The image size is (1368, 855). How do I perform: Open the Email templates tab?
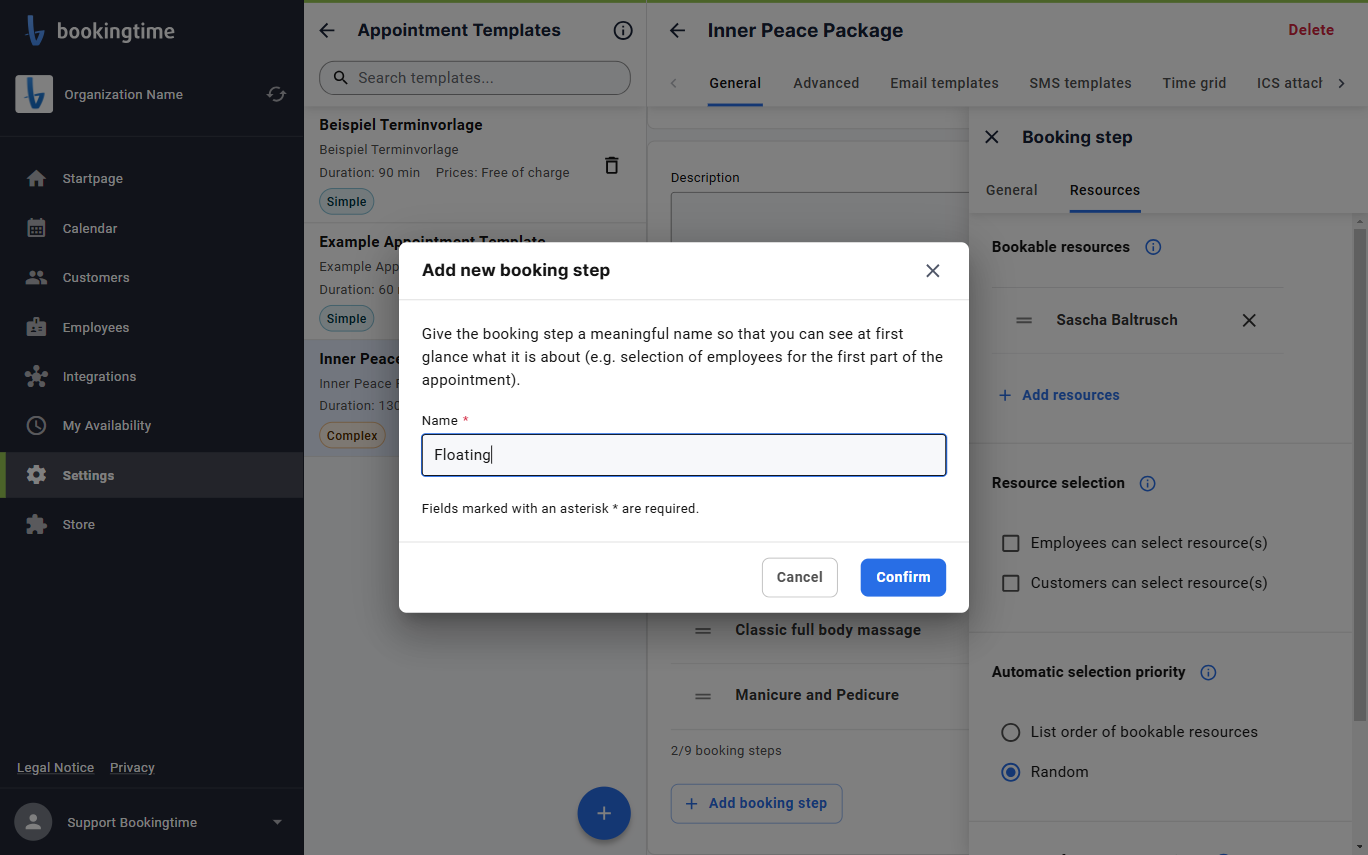[944, 83]
